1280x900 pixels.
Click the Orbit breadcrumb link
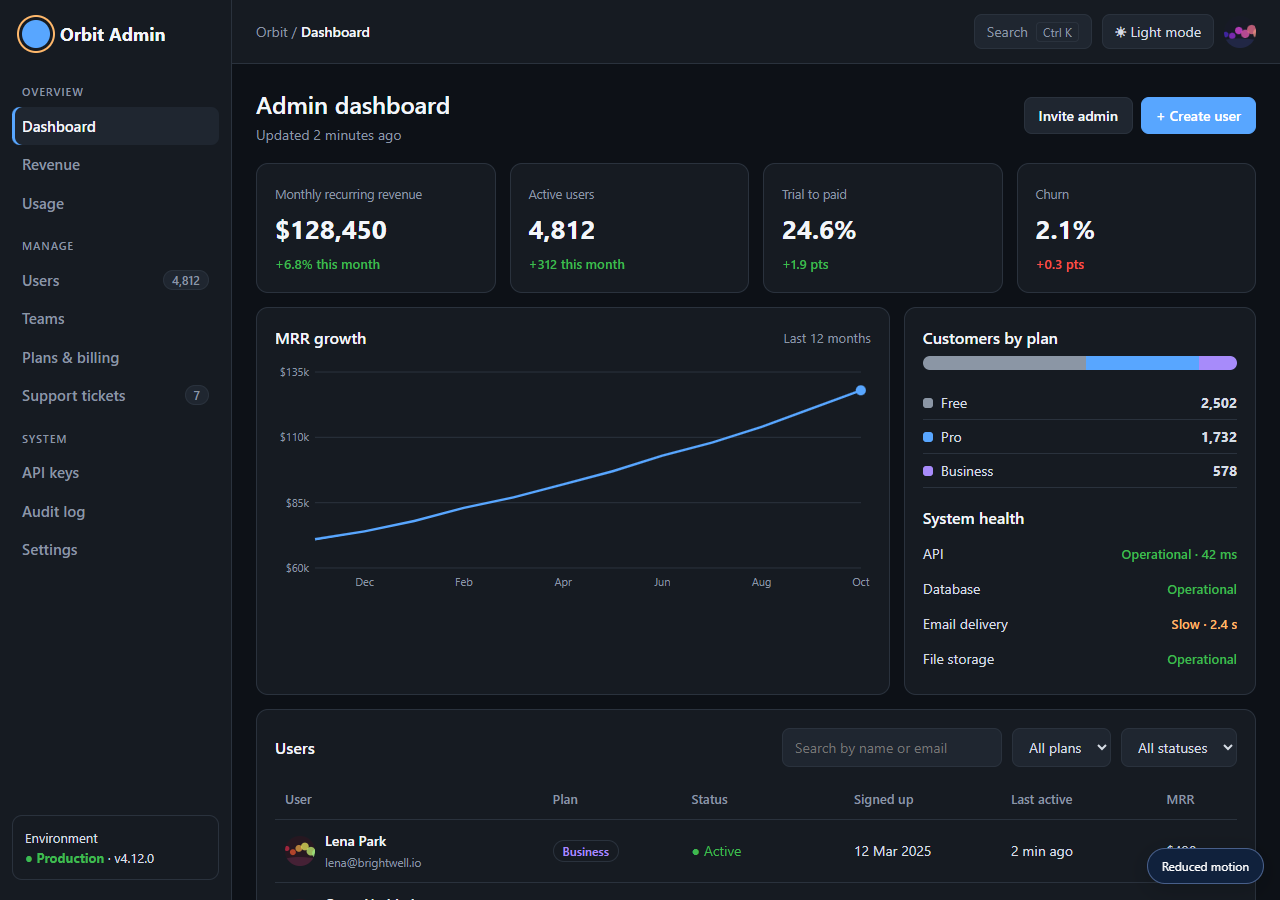pos(272,32)
